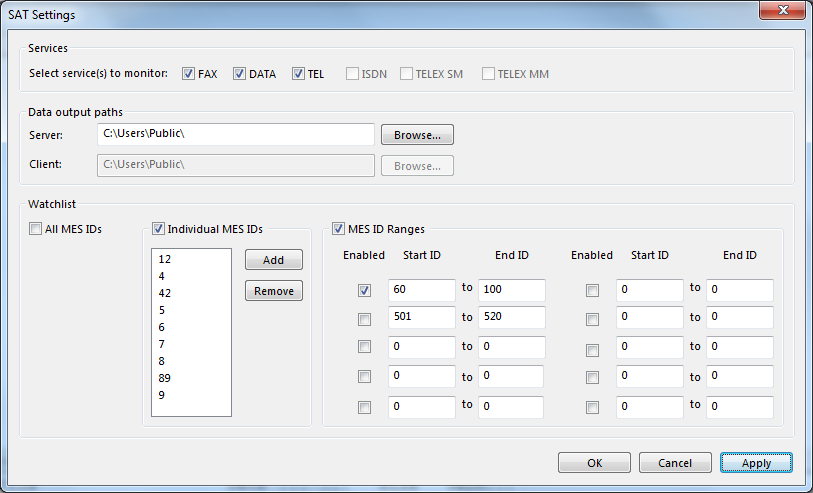Uncheck the FAX service checkbox
Image resolution: width=813 pixels, height=493 pixels.
point(189,74)
